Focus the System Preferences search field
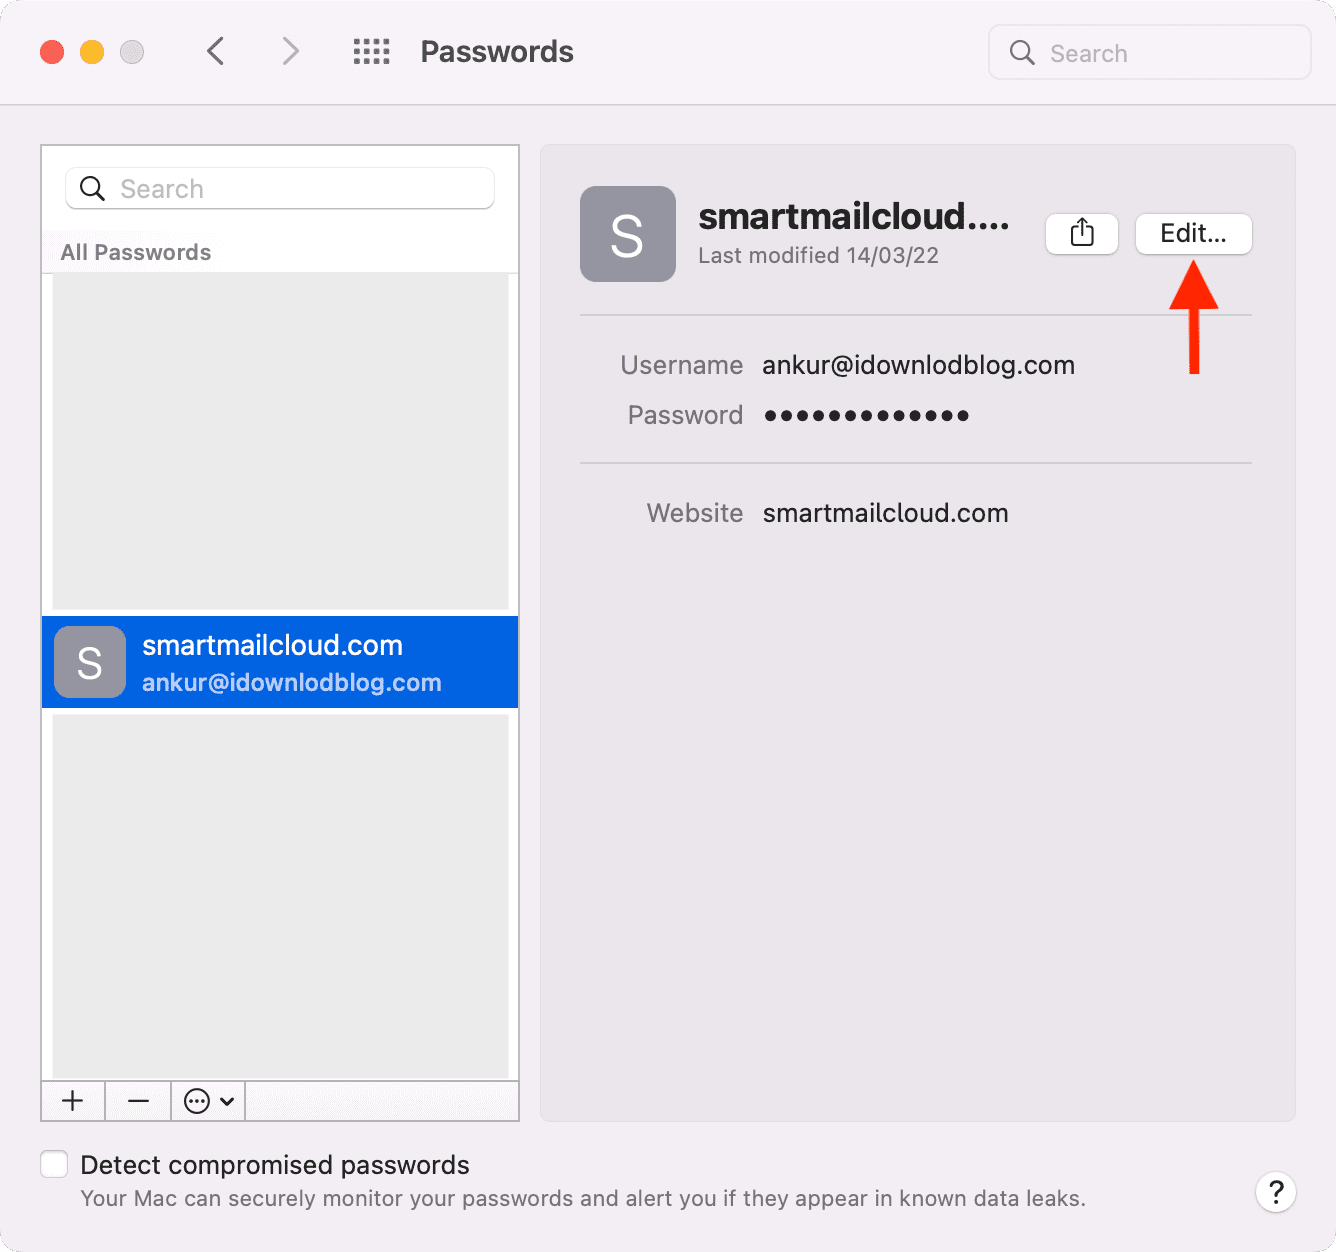Viewport: 1336px width, 1252px height. tap(1150, 52)
